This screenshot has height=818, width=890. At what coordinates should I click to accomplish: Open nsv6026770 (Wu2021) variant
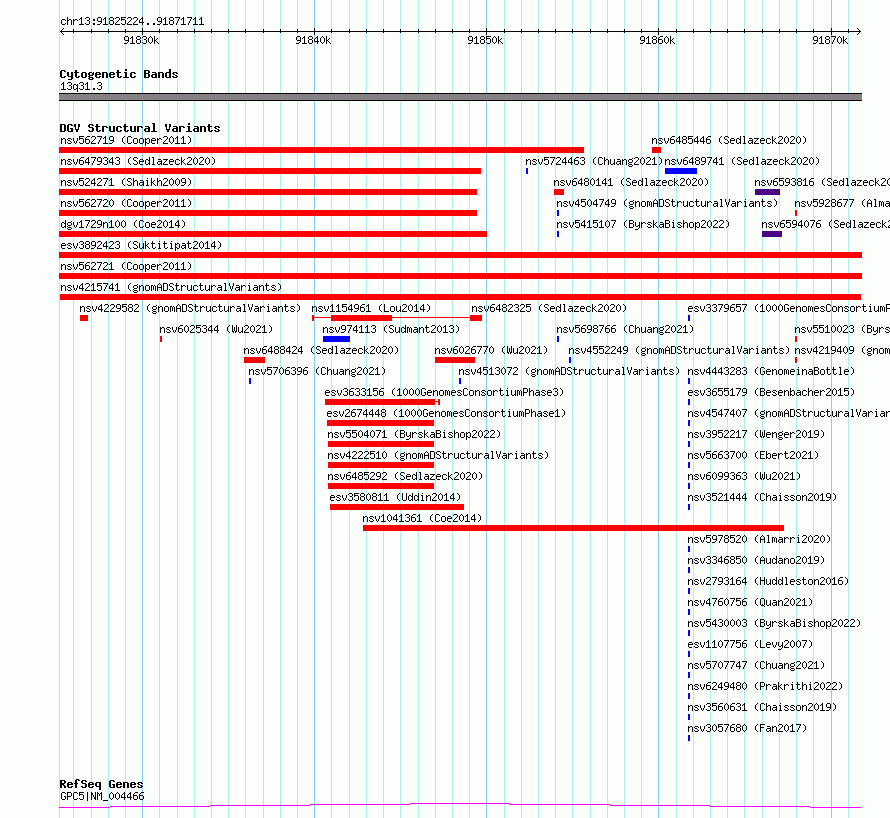[492, 350]
